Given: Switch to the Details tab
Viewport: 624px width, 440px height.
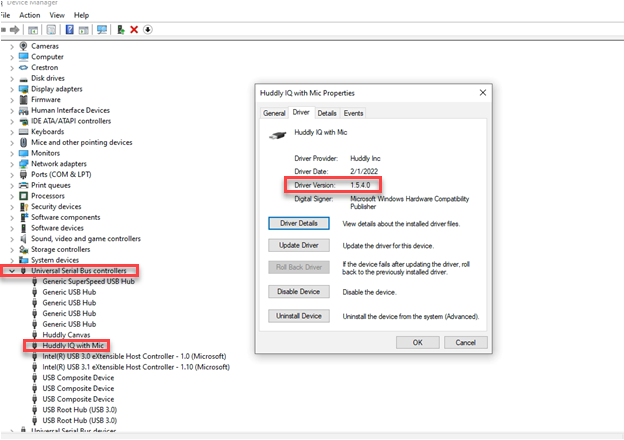Looking at the screenshot, I should pos(327,113).
